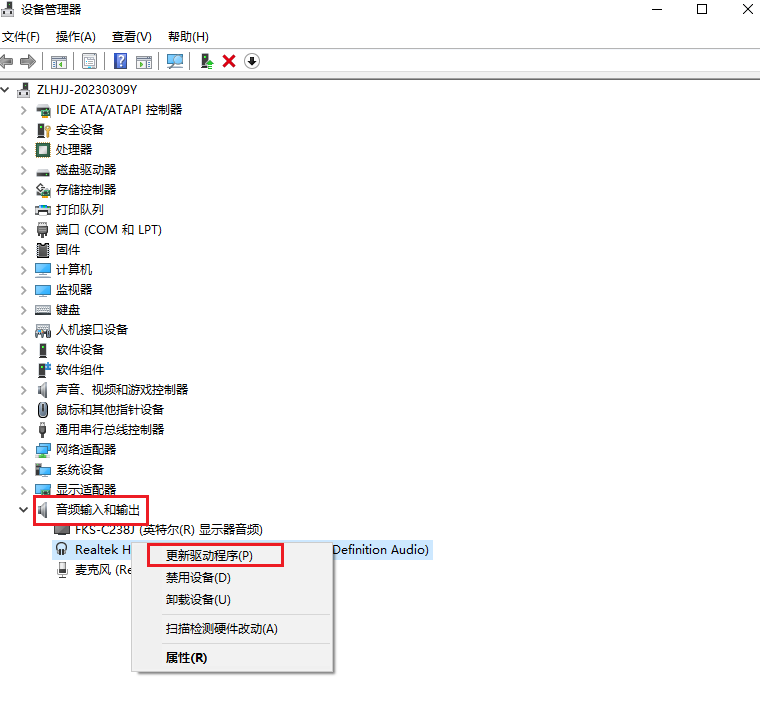Select the 端口 (COM 和 LPT) icon
Viewport: 760px width, 715px height.
point(43,230)
